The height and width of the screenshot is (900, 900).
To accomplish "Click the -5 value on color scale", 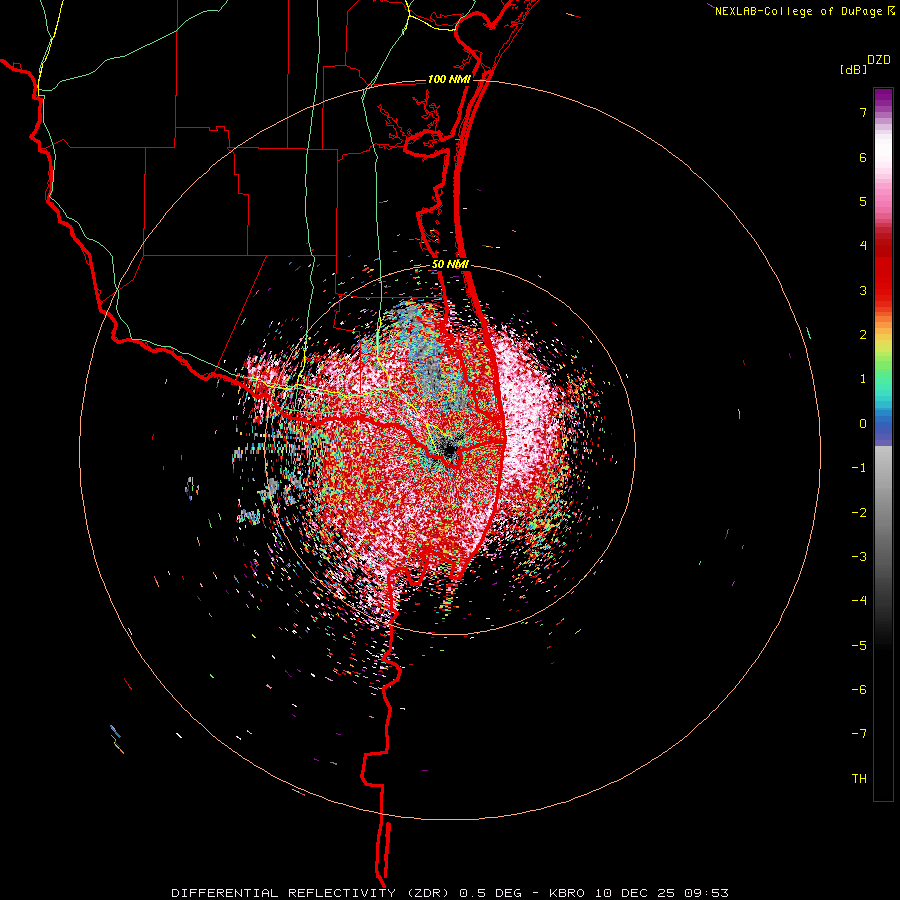I will click(859, 645).
